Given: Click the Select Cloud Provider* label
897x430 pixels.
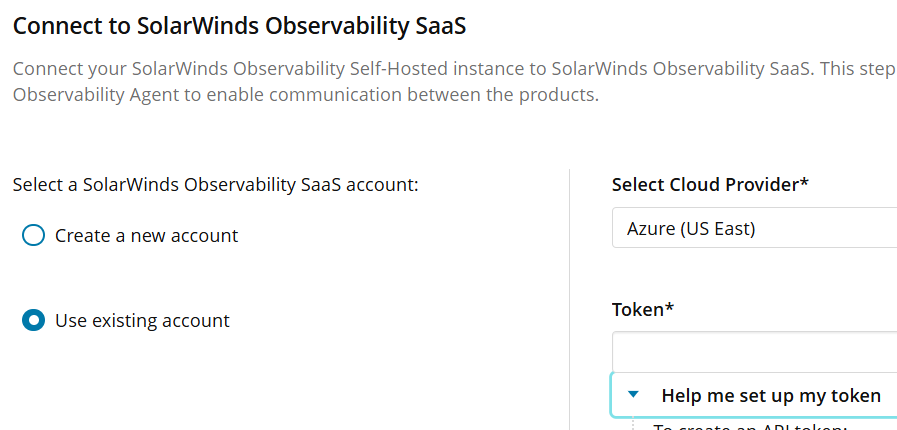Looking at the screenshot, I should click(x=710, y=185).
